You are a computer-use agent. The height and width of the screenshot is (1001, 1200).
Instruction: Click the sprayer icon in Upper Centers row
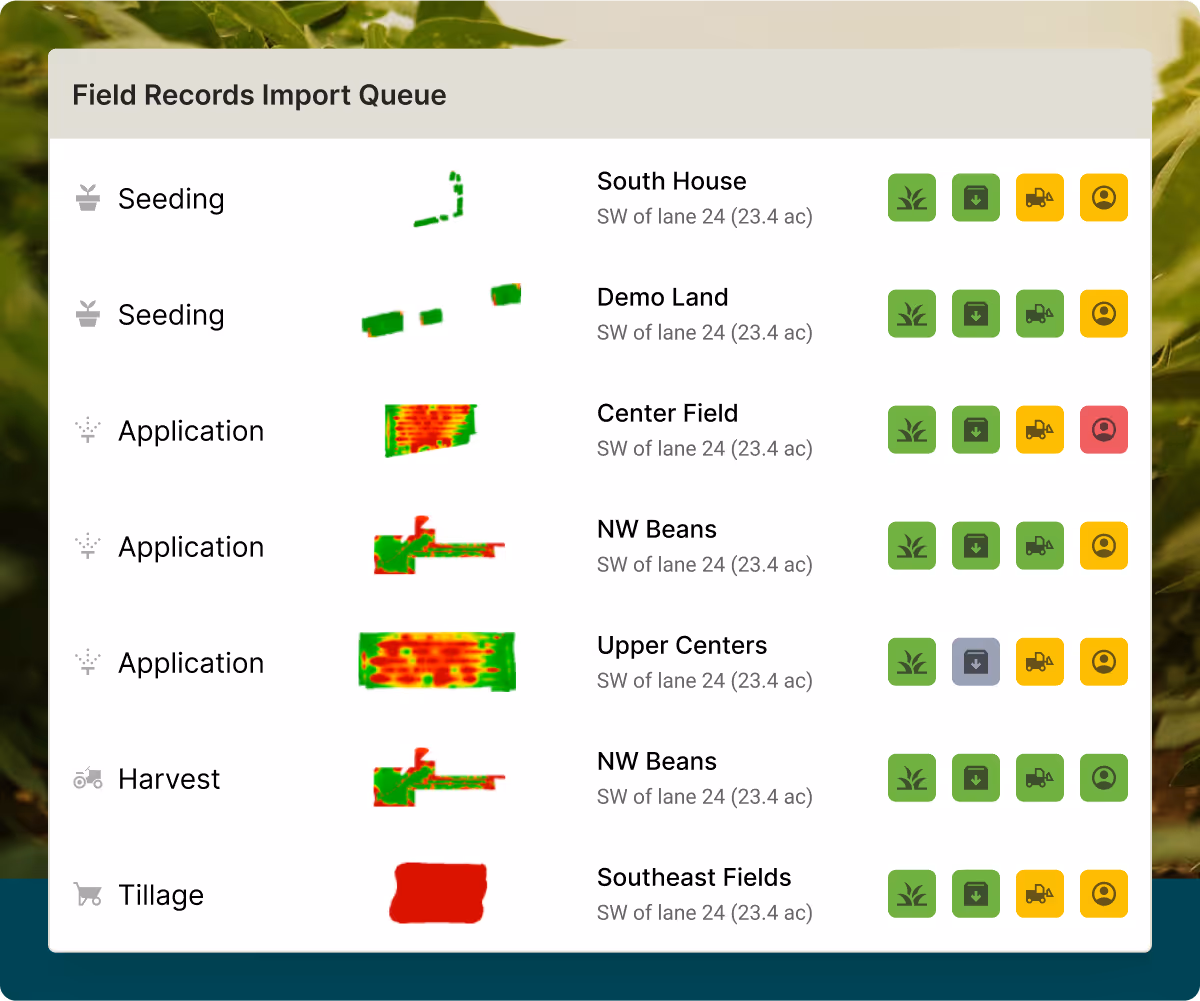pos(88,662)
